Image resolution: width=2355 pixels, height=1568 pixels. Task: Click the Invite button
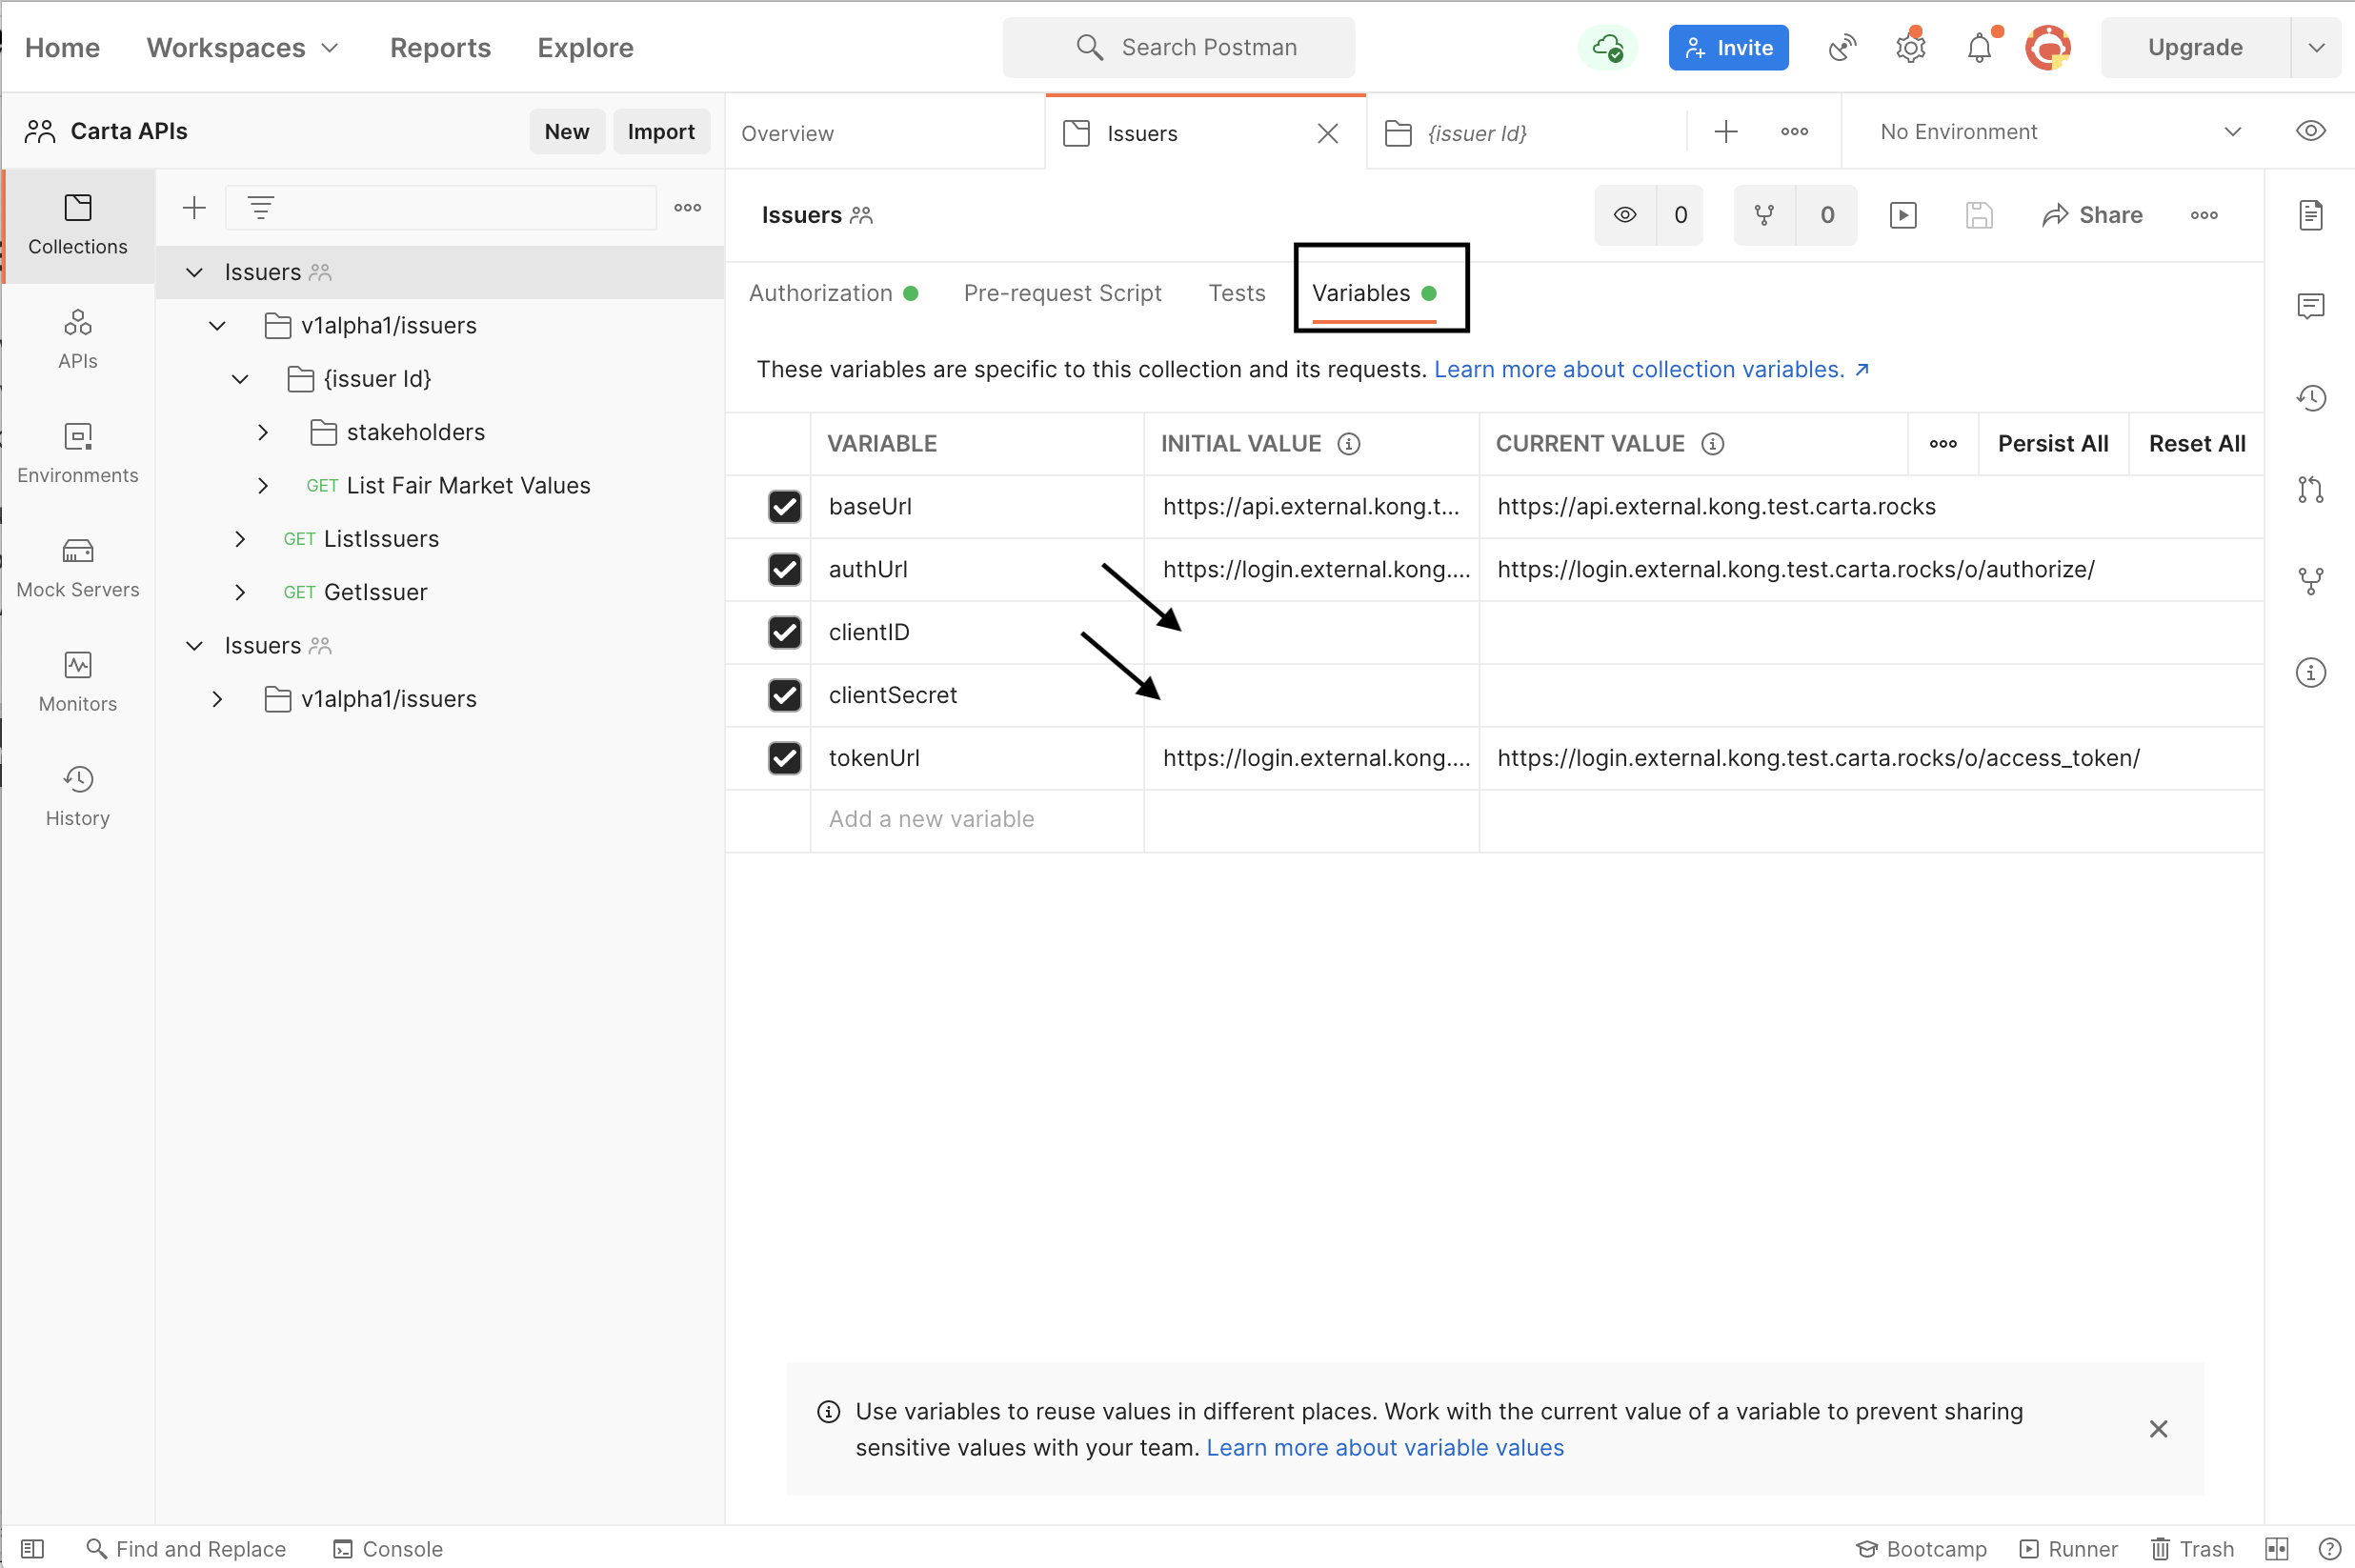click(1728, 47)
